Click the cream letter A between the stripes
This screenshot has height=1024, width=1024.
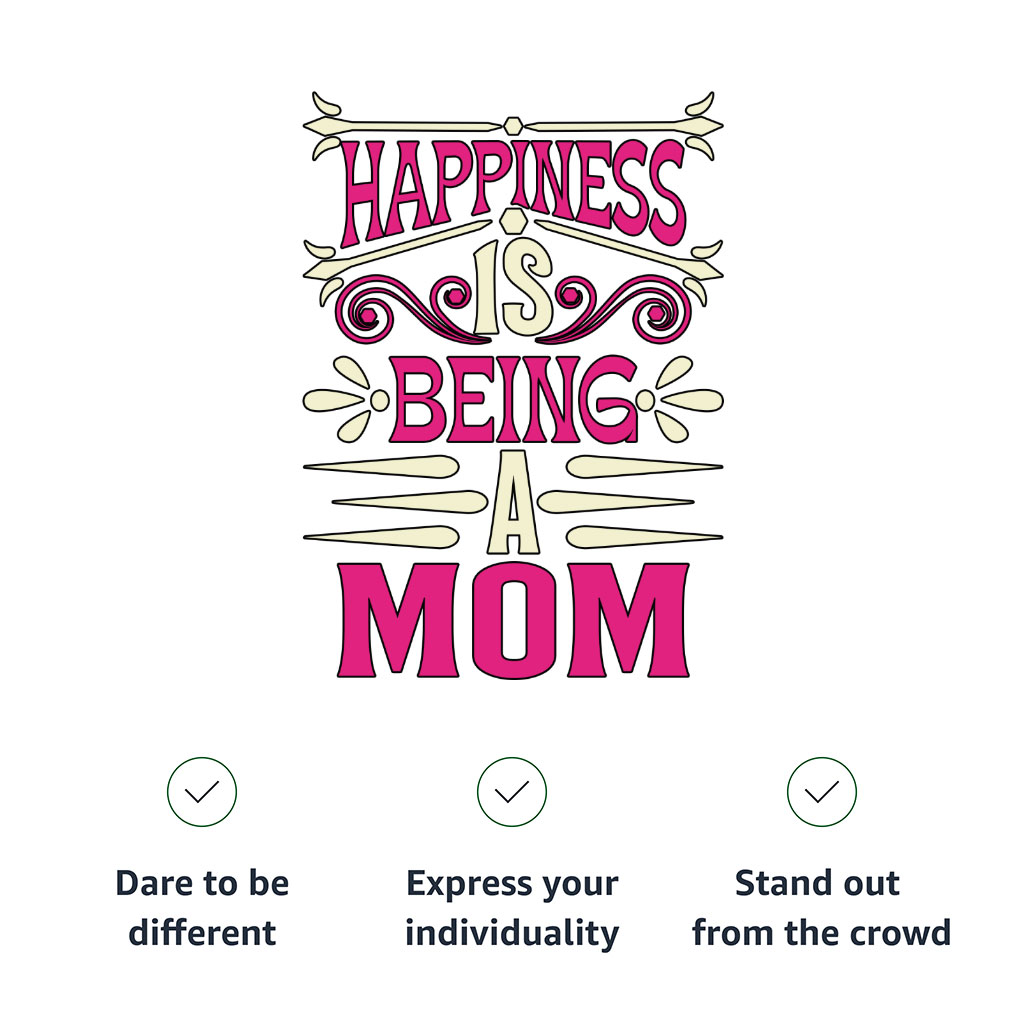click(514, 502)
